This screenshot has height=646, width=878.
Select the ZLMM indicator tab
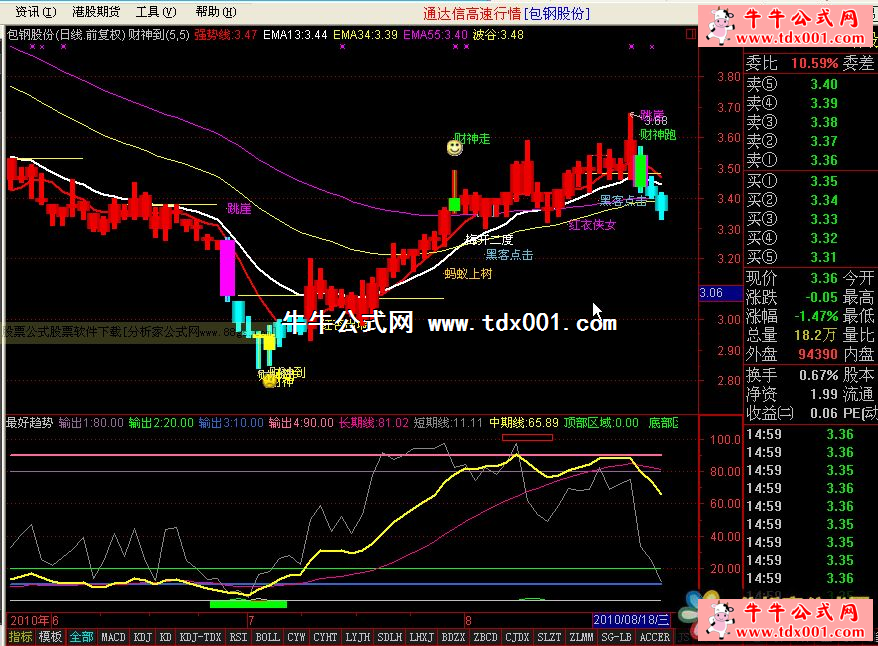[581, 637]
